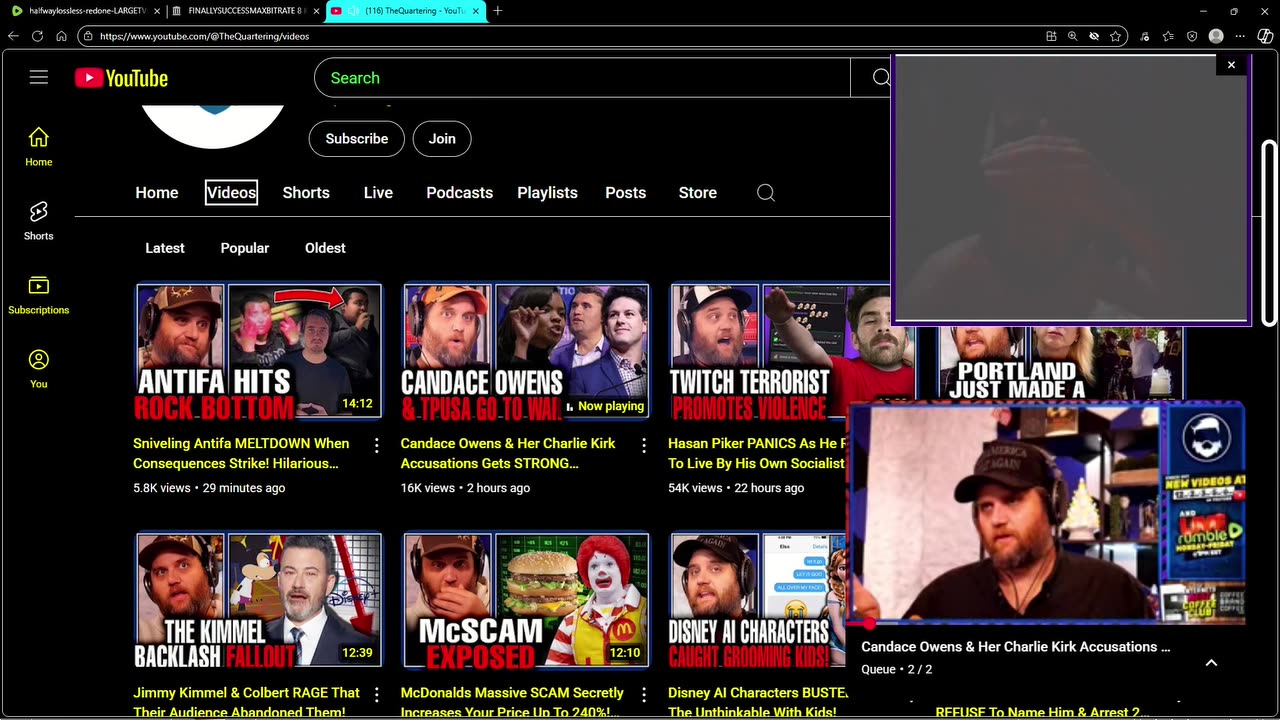Open options menu for Sniveling Antifa MELTDOWN video
1280x720 pixels.
point(377,445)
